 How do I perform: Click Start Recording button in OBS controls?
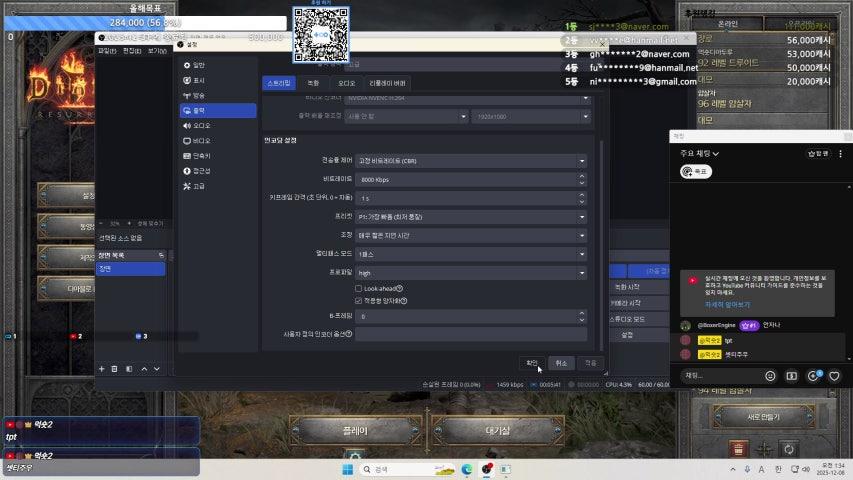pyautogui.click(x=639, y=287)
